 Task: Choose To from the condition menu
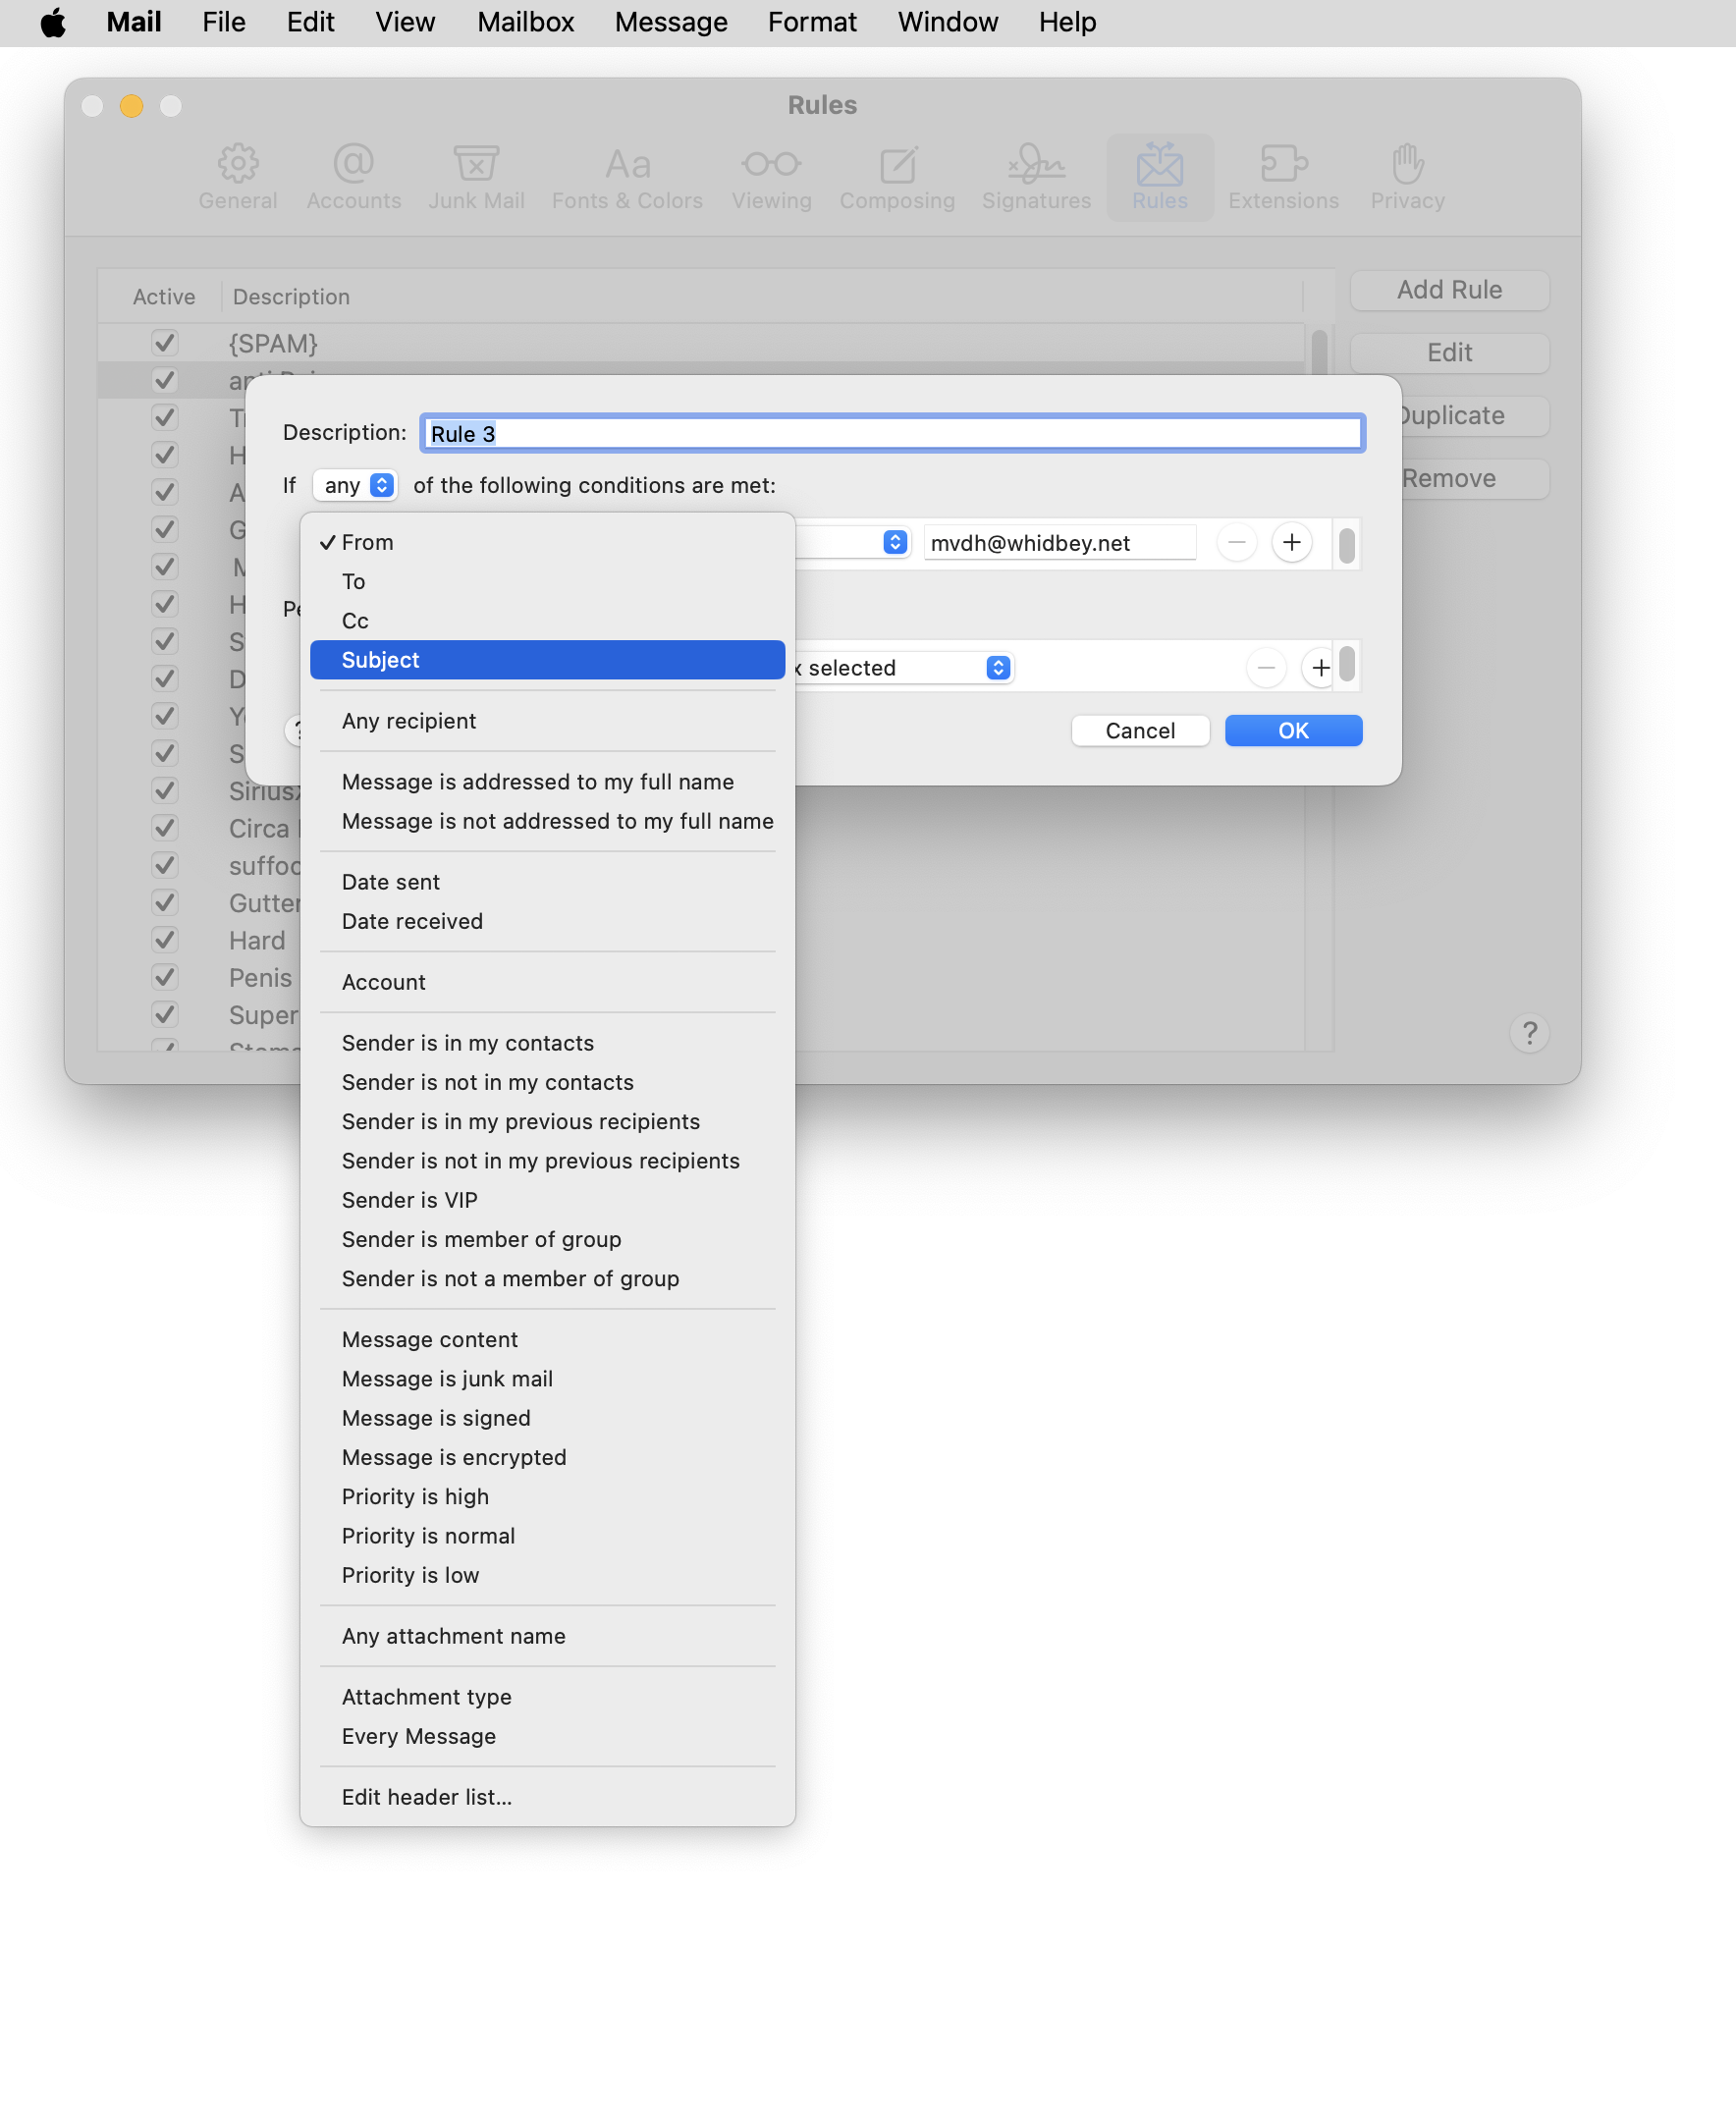pyautogui.click(x=547, y=581)
